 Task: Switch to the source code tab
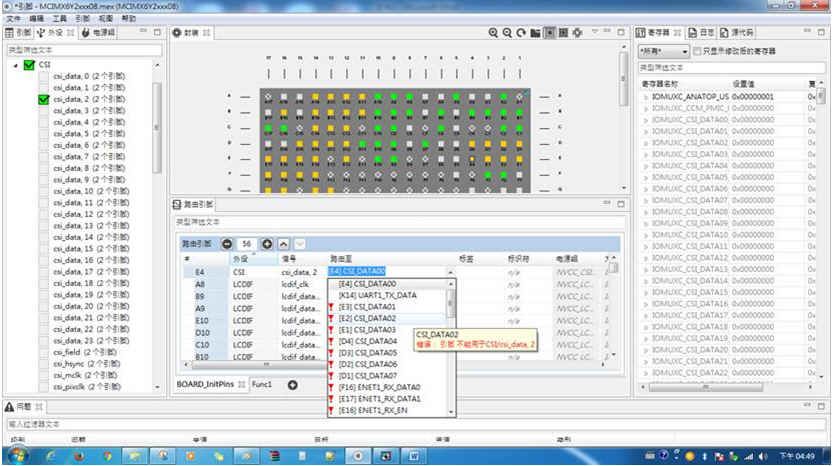pos(737,32)
